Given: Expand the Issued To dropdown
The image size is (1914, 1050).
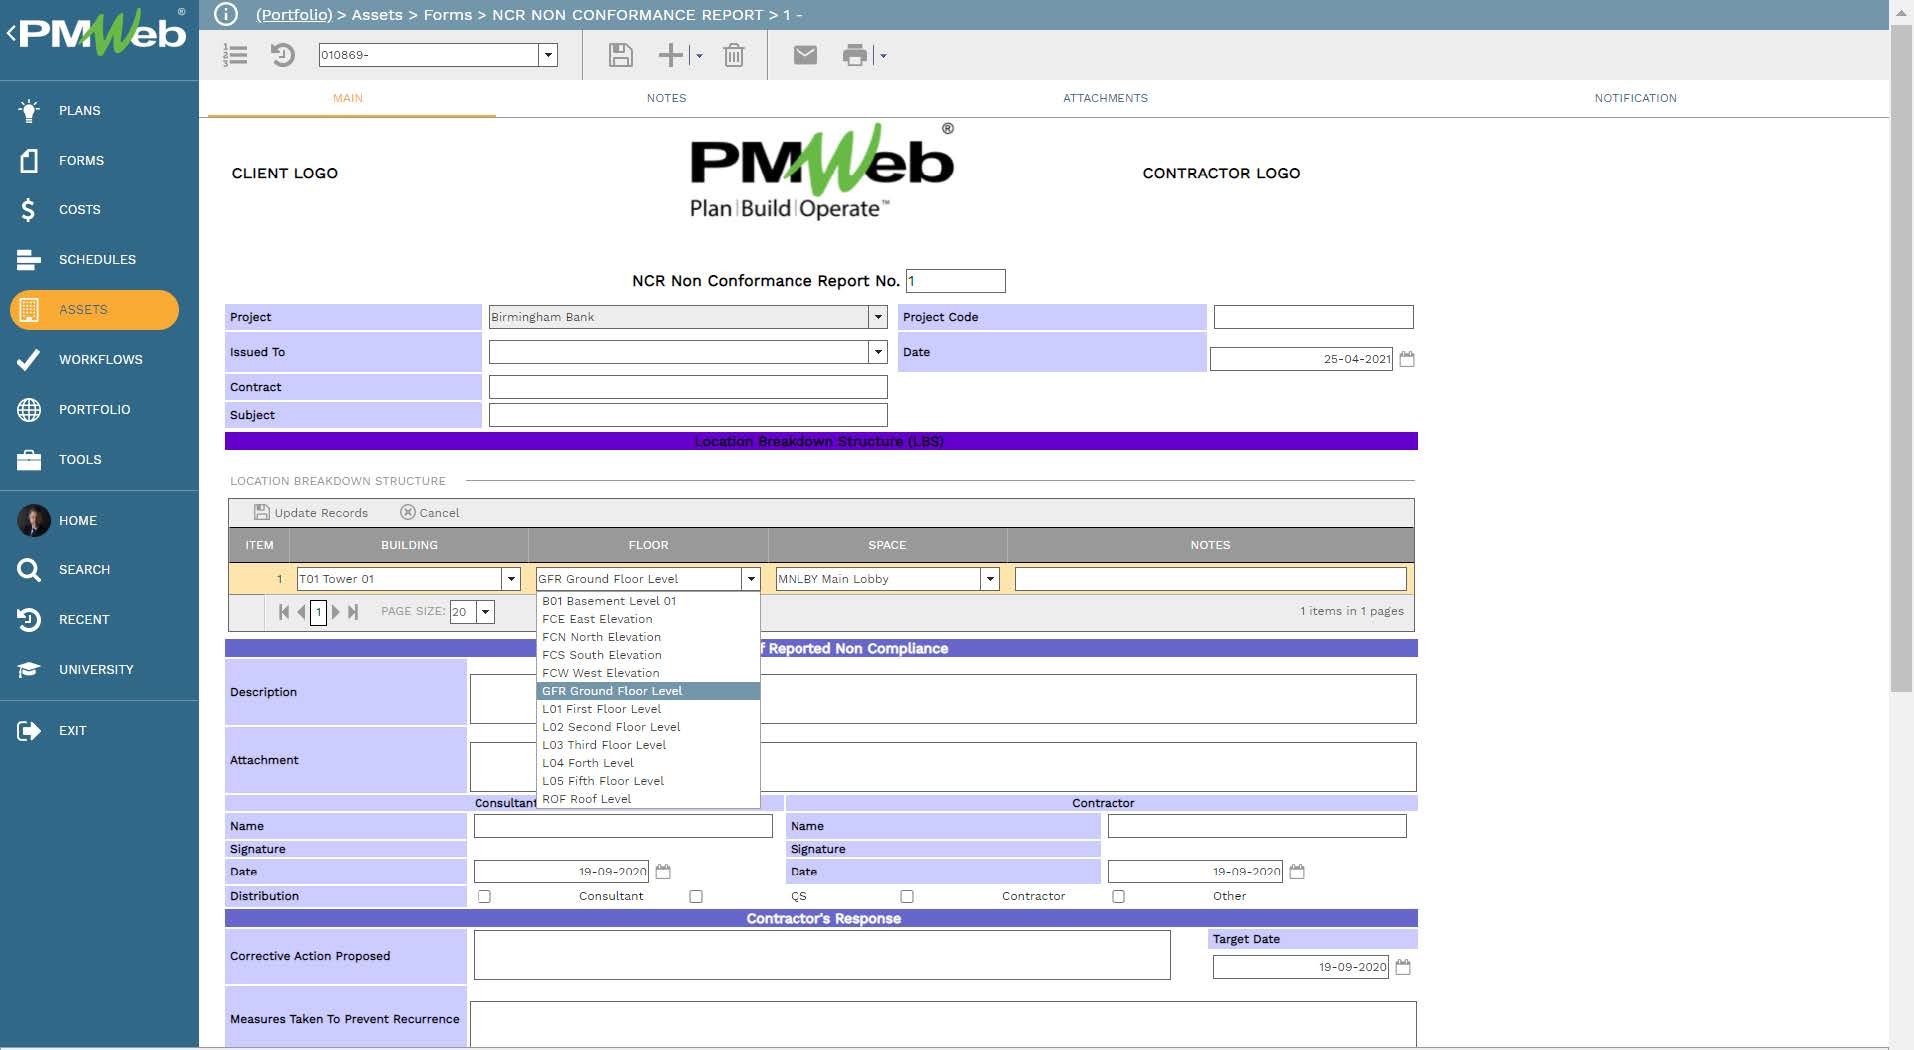Looking at the screenshot, I should pyautogui.click(x=878, y=352).
